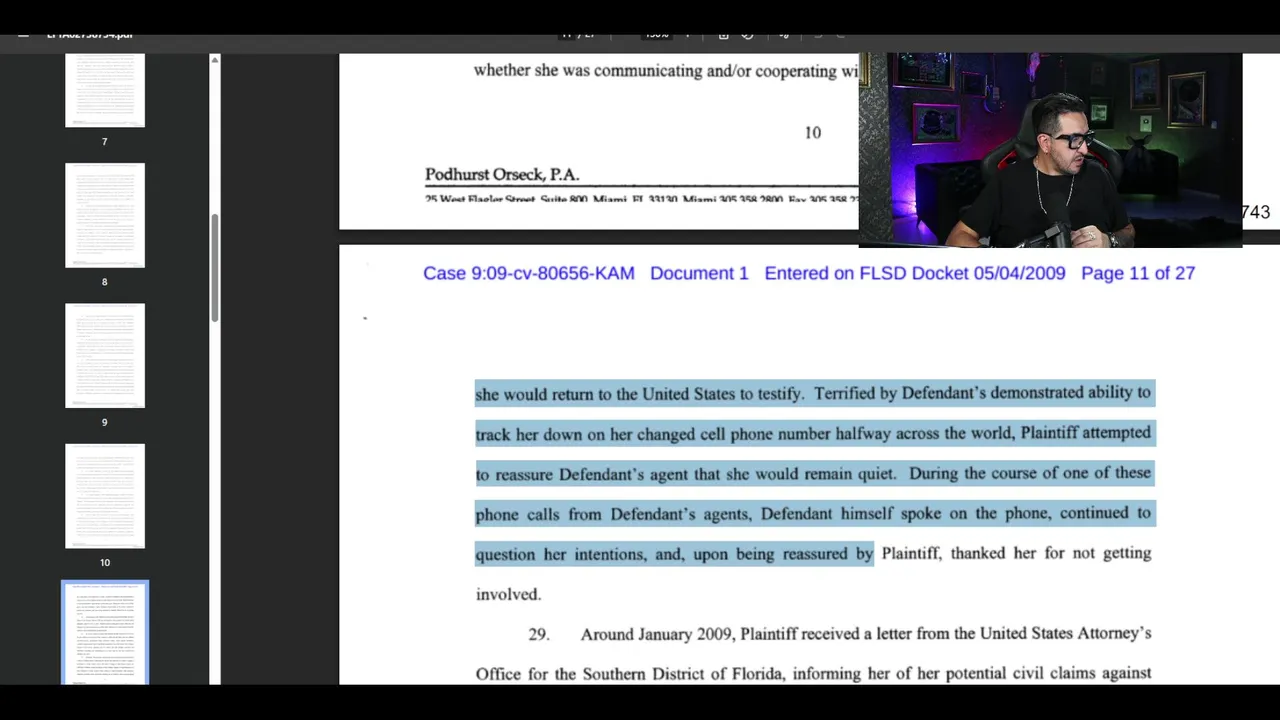Click the page number '10' at page bottom
This screenshot has height=720, width=1280.
coord(813,132)
